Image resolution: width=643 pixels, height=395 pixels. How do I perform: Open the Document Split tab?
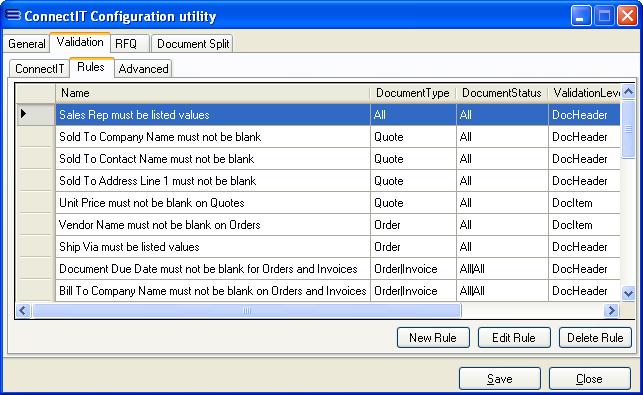(193, 43)
